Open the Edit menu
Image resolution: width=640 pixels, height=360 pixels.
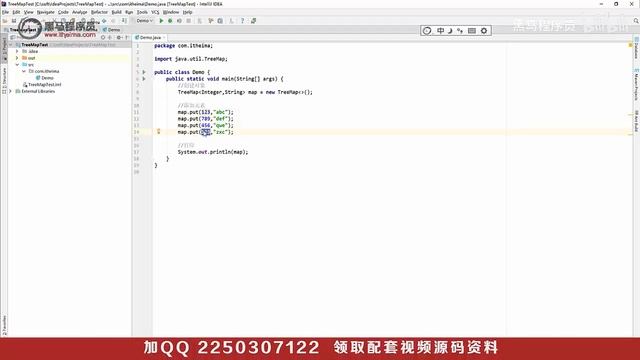coord(16,12)
